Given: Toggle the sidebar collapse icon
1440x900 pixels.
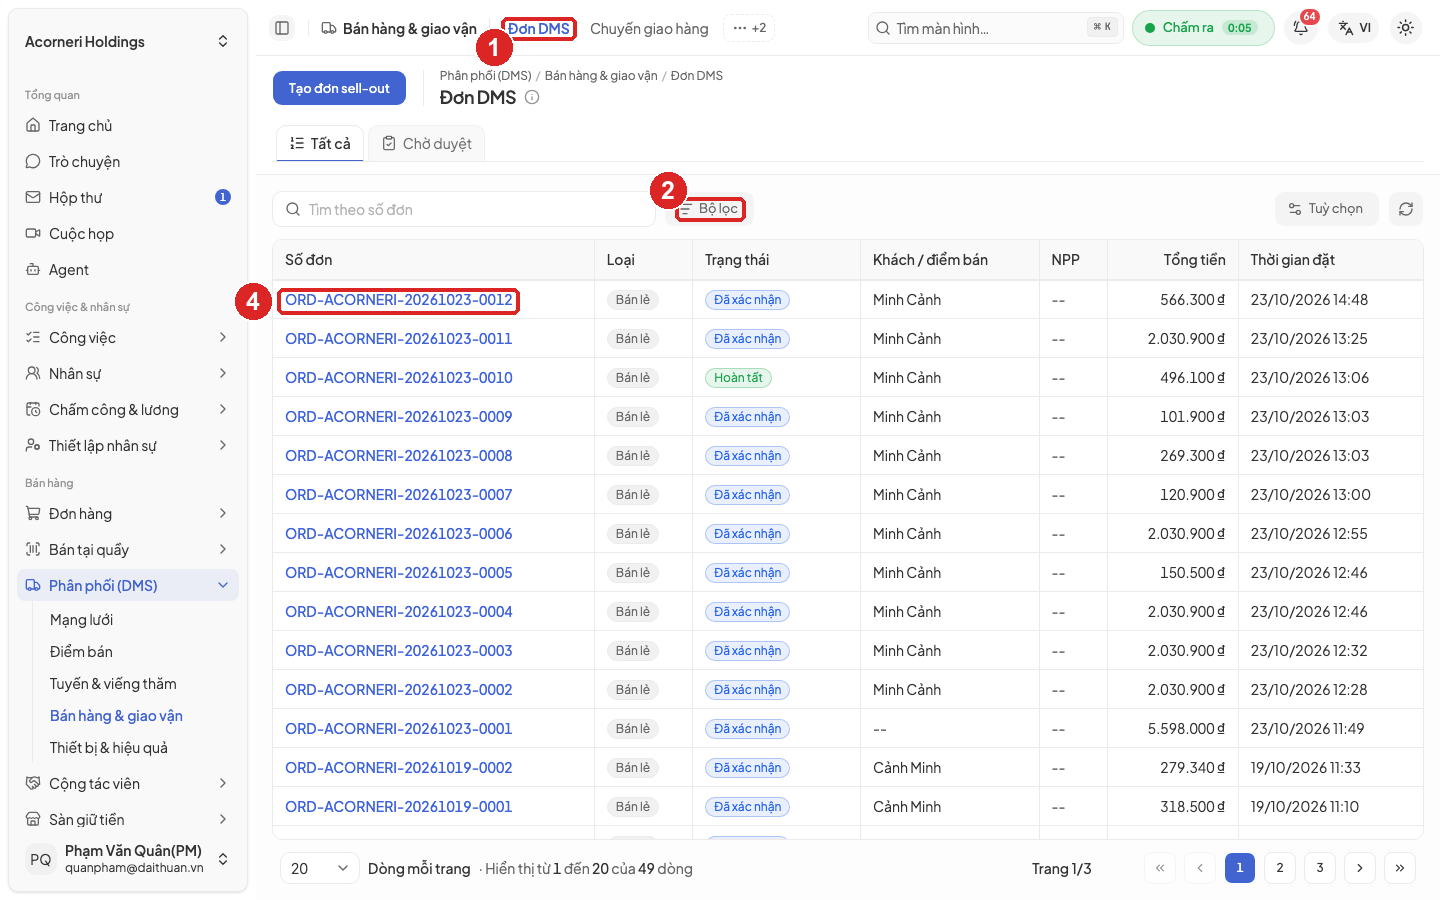Looking at the screenshot, I should click(x=282, y=28).
